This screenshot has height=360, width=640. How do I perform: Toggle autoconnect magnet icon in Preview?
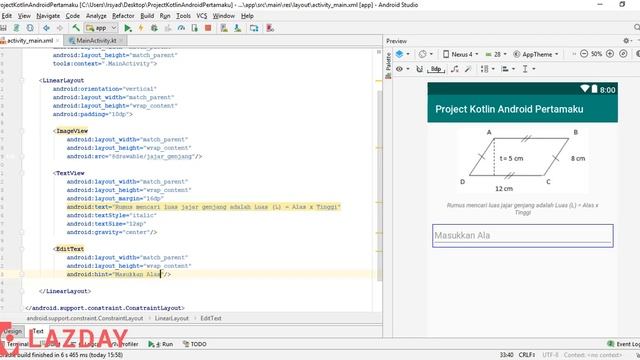[x=419, y=69]
